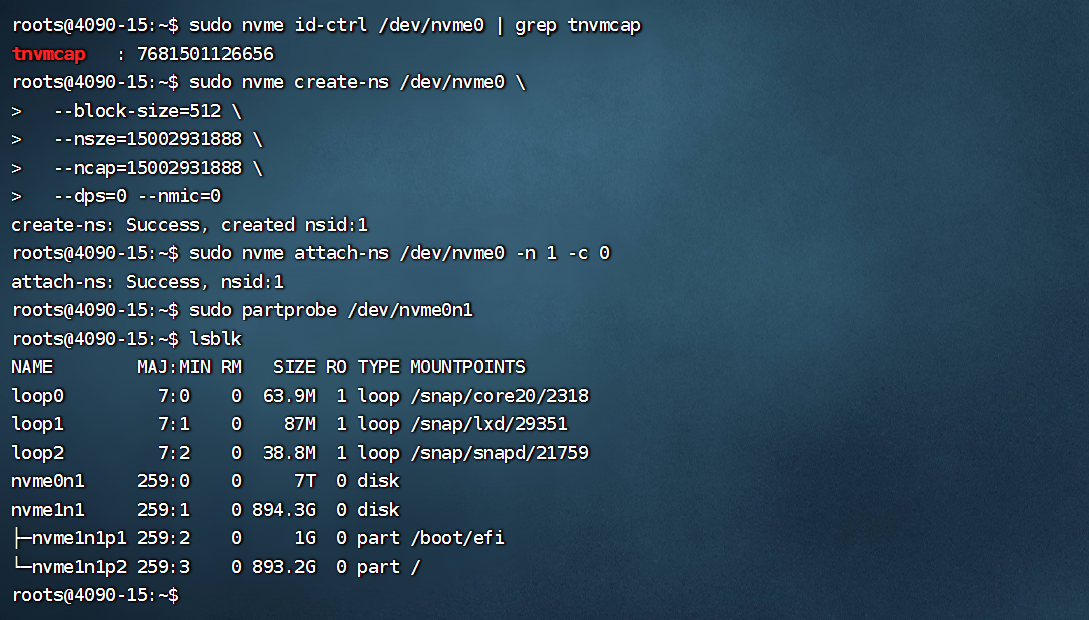
Task: Click the '38.8M' size value
Action: click(x=289, y=453)
